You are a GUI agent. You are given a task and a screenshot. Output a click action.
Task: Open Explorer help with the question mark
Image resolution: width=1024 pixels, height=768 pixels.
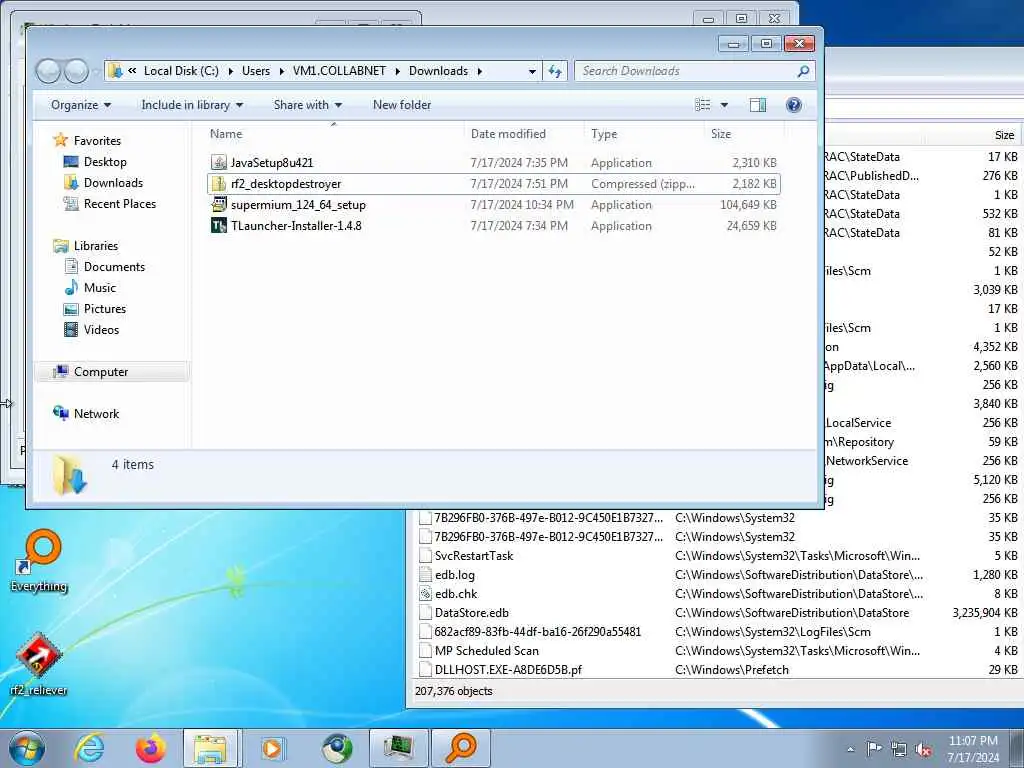[x=793, y=105]
